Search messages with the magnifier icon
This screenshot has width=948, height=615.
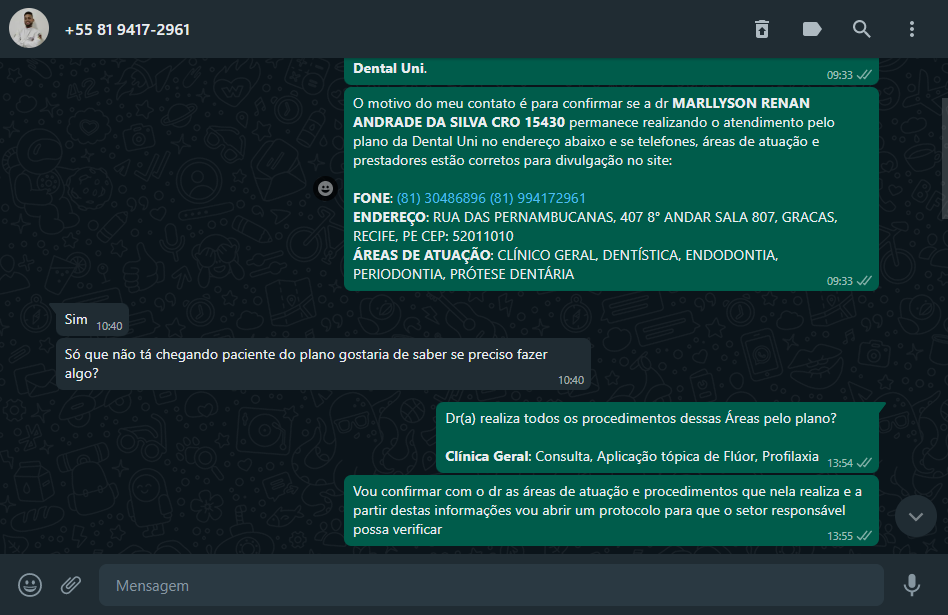pos(862,29)
